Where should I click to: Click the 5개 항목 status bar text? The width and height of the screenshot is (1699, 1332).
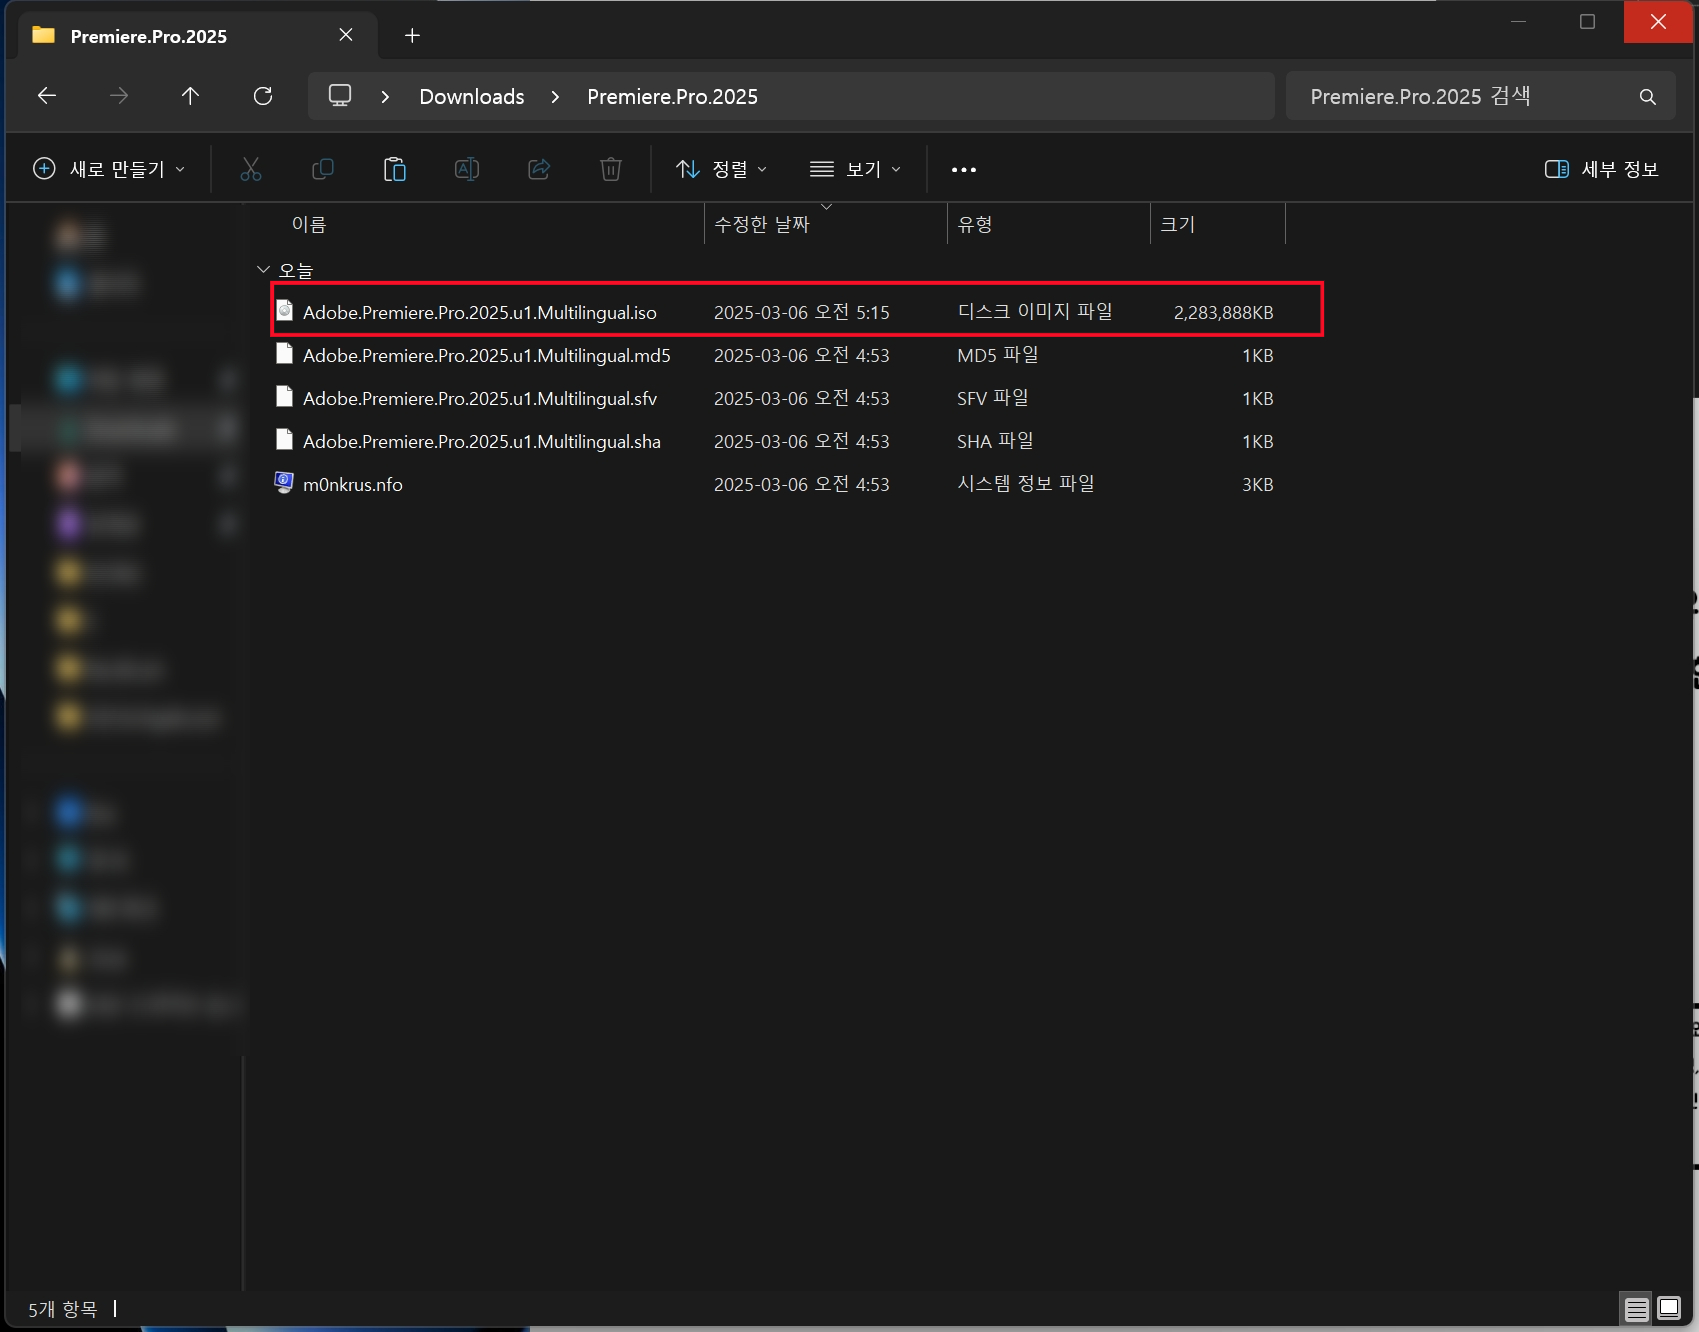(x=63, y=1309)
